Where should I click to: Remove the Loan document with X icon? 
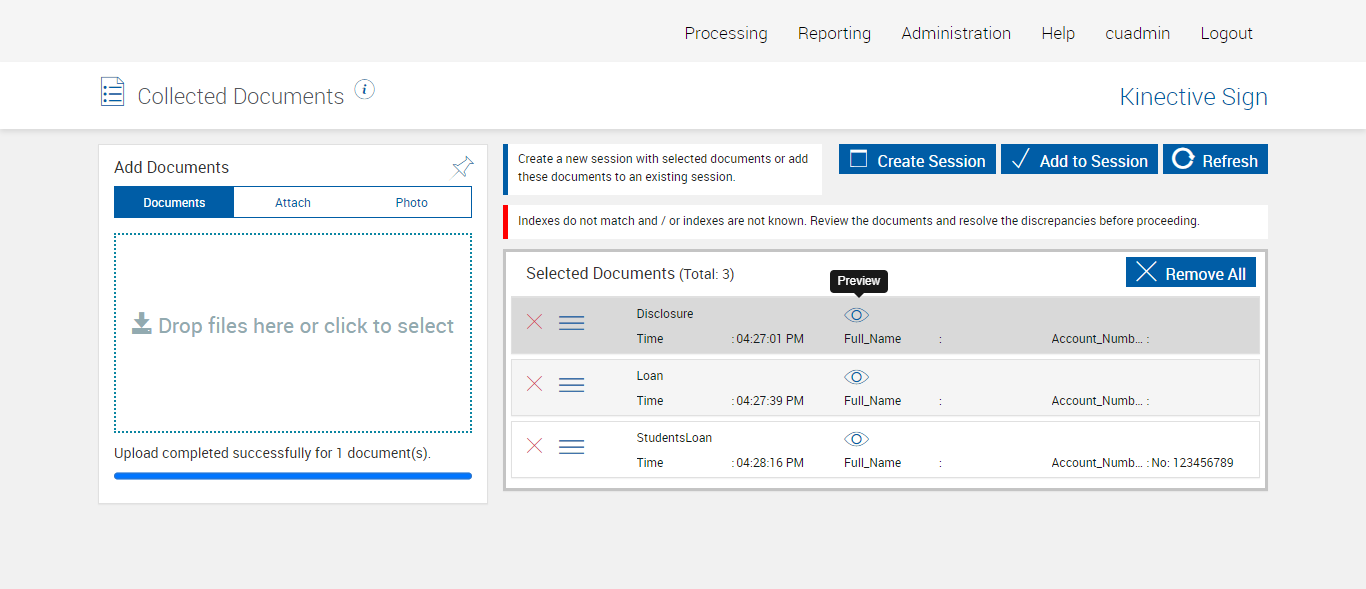point(535,384)
